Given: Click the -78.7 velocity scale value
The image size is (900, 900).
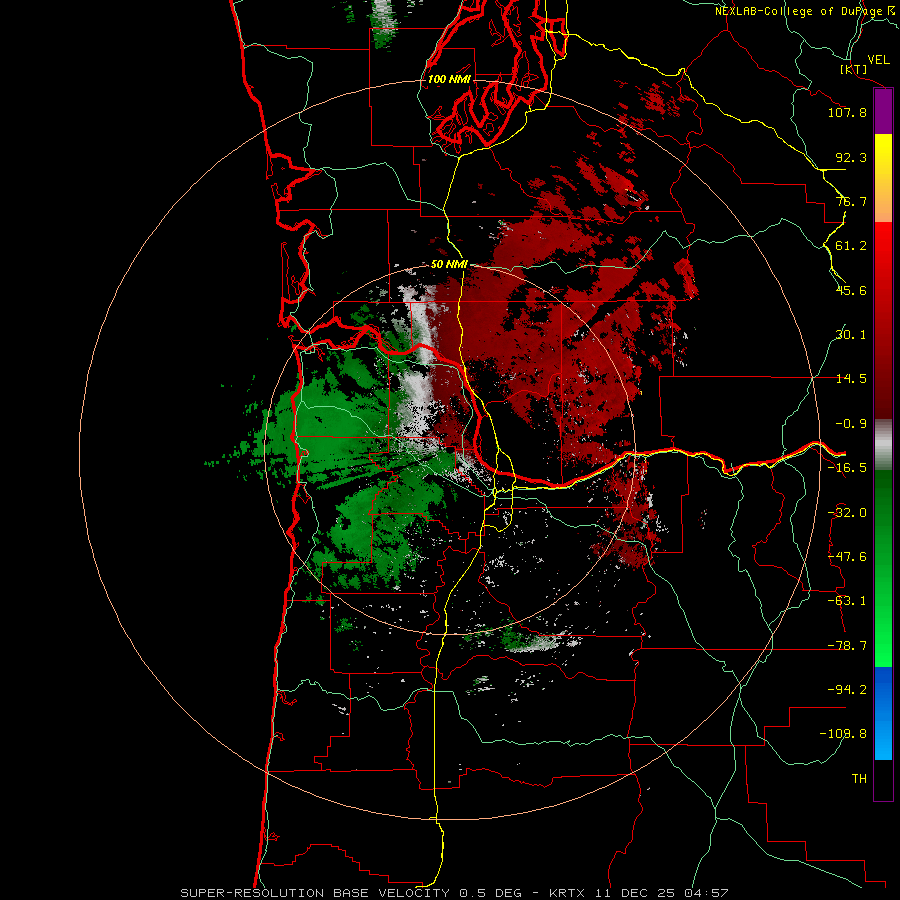Looking at the screenshot, I should tap(847, 646).
